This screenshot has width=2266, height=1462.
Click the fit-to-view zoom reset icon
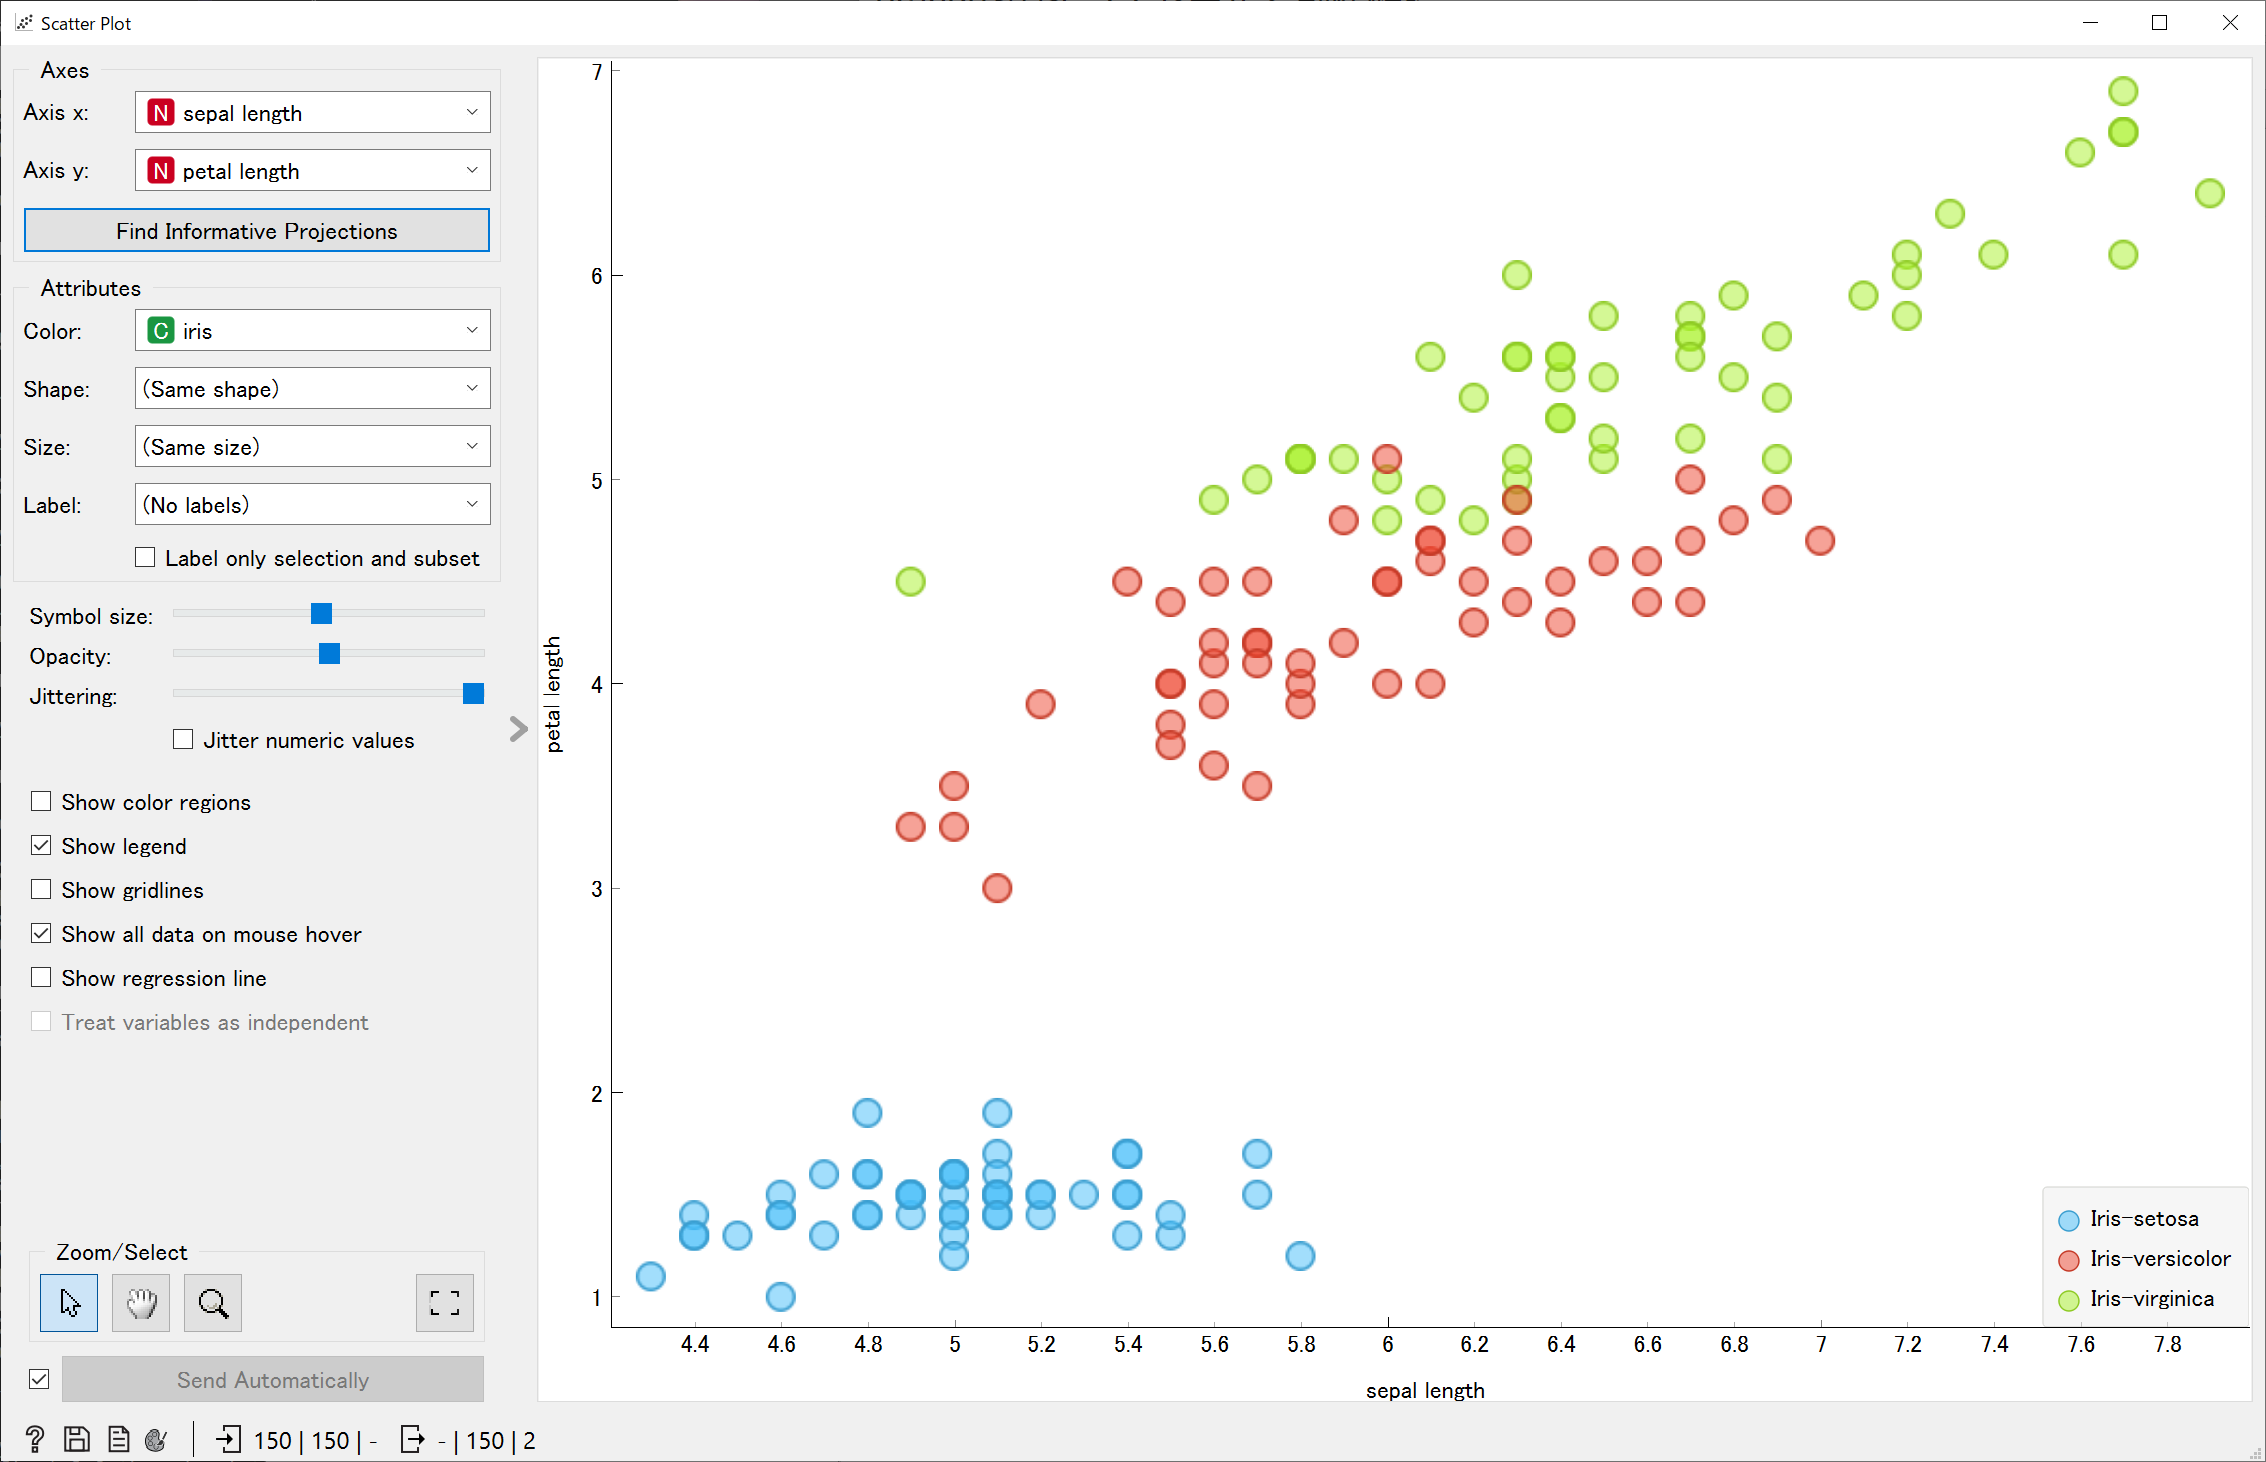[444, 1302]
